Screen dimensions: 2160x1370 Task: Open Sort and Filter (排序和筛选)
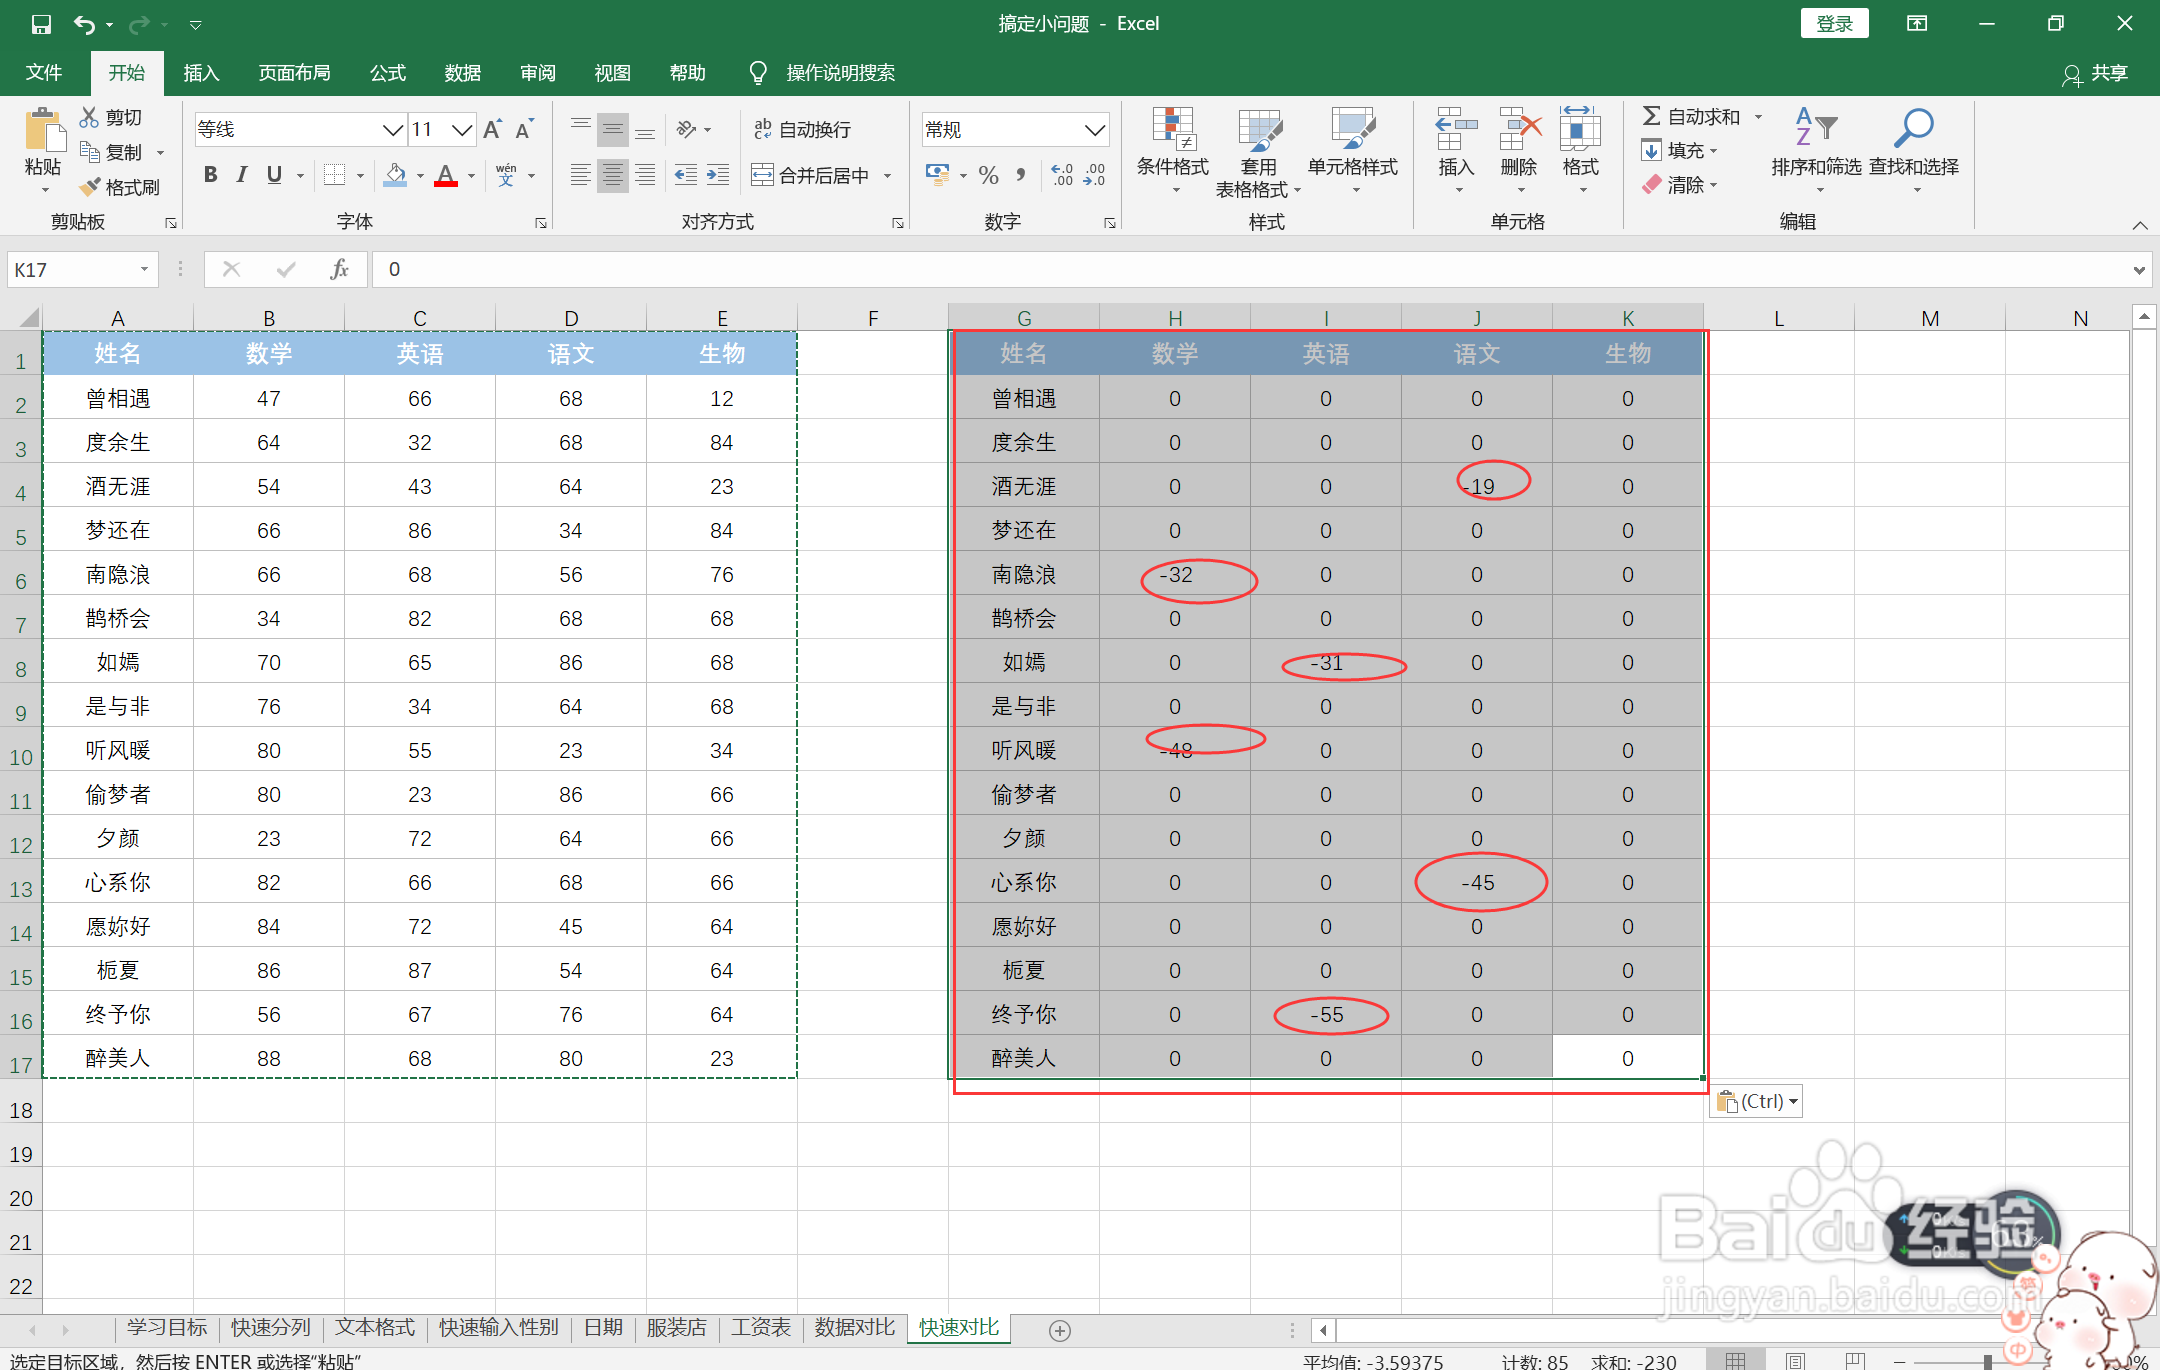1816,150
